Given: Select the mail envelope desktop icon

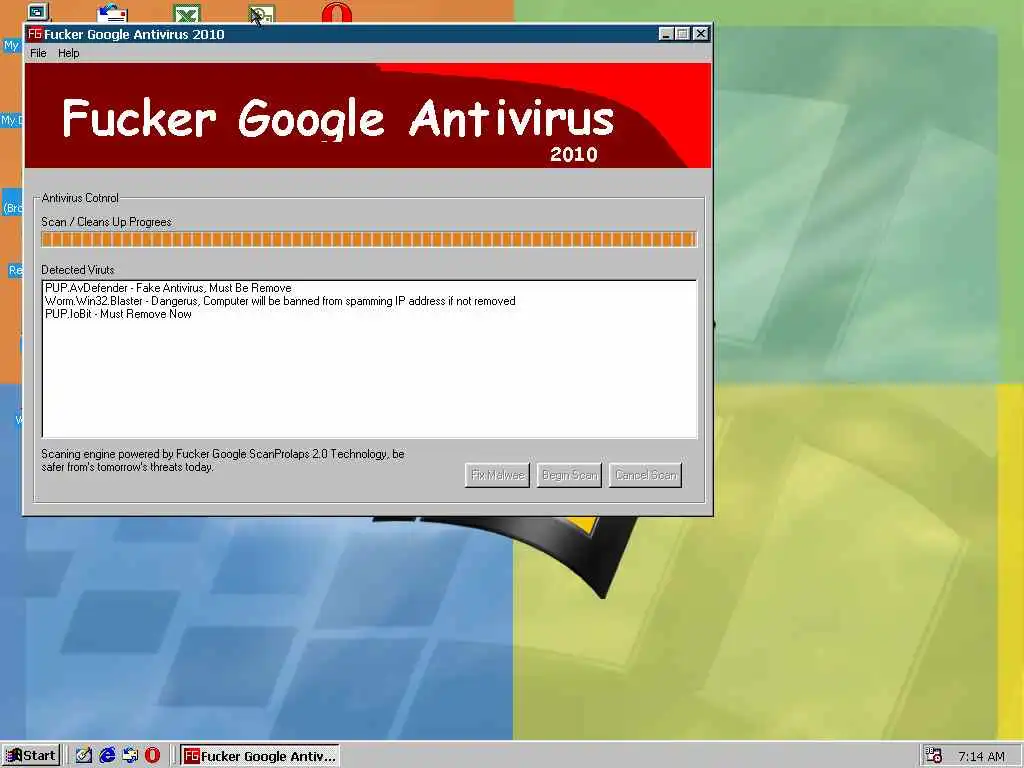Looking at the screenshot, I should click(x=112, y=12).
